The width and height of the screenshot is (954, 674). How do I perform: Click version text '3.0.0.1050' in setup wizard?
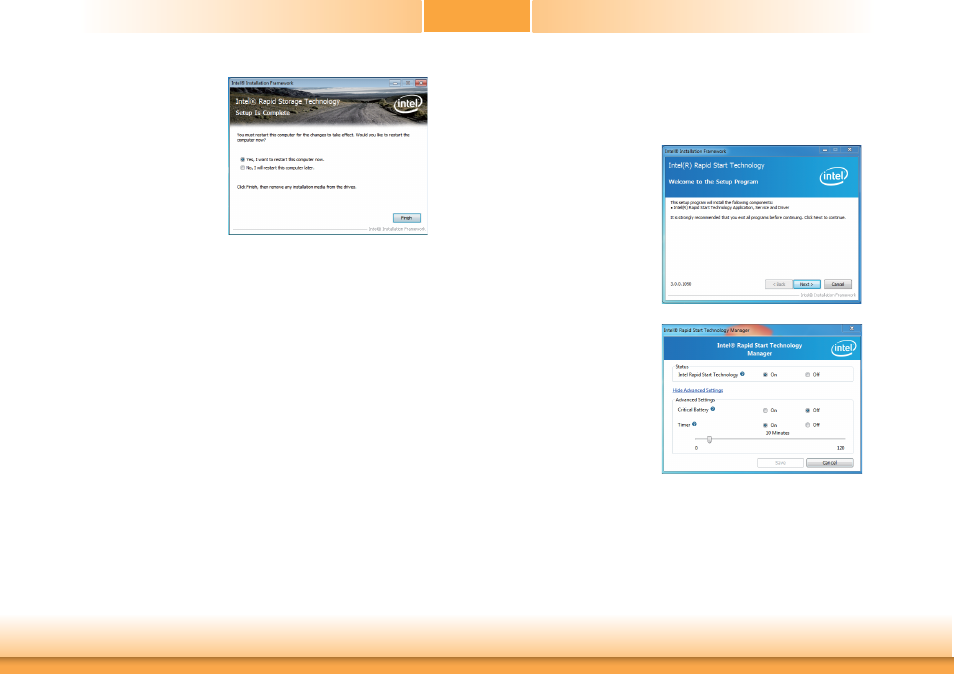tap(681, 284)
